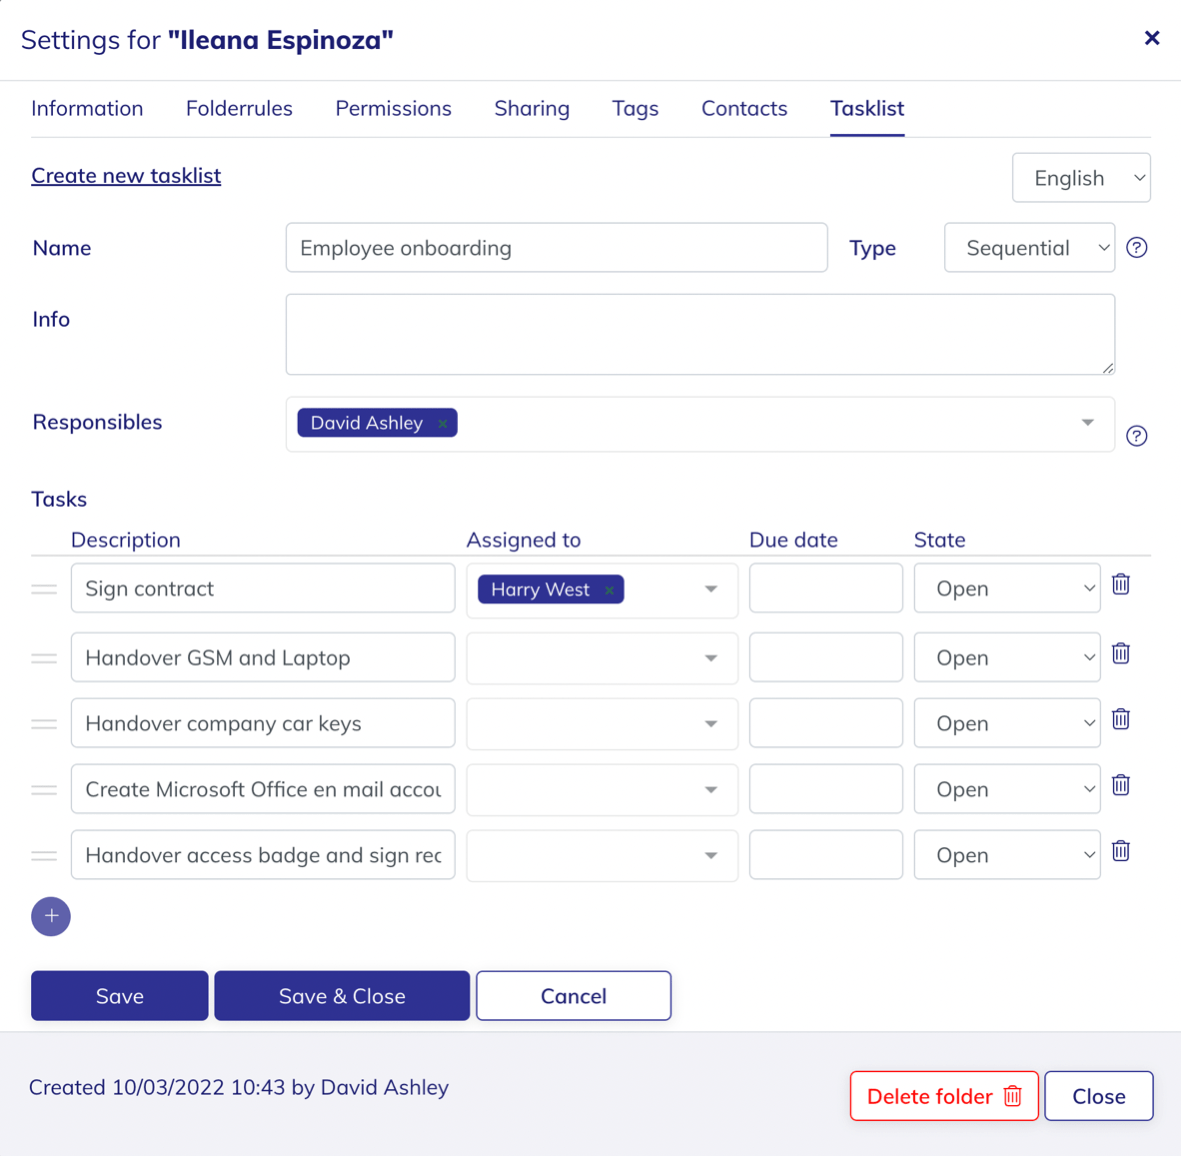The image size is (1182, 1156).
Task: Close the settings dialog with X
Action: point(1152,38)
